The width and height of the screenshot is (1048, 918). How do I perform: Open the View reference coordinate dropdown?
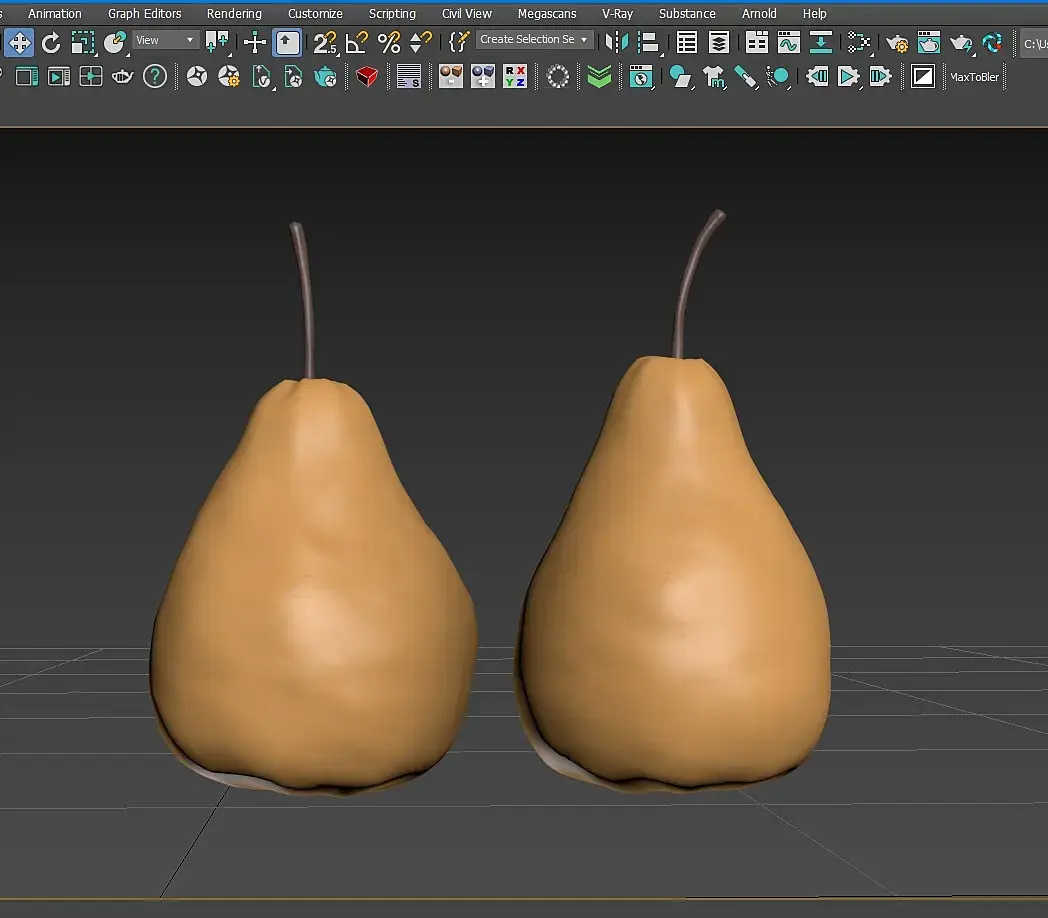click(x=166, y=40)
